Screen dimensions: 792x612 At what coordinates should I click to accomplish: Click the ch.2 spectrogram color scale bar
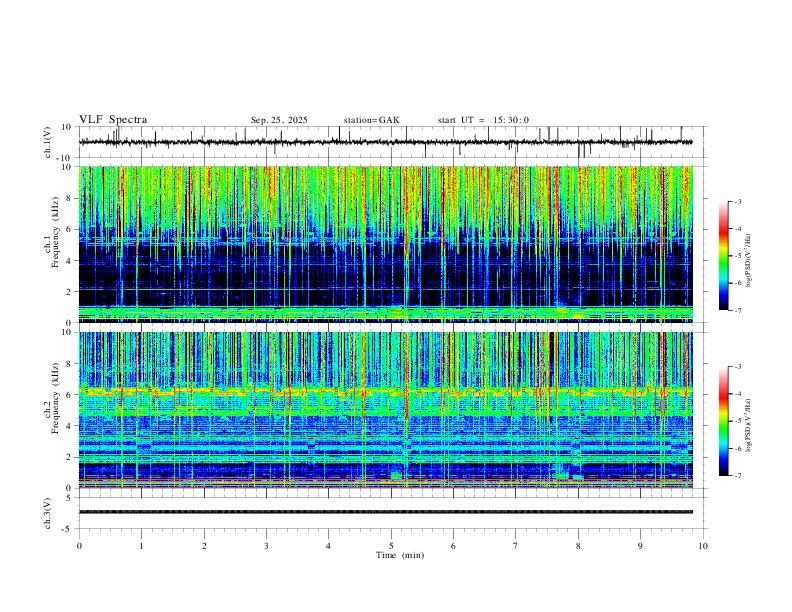[723, 421]
